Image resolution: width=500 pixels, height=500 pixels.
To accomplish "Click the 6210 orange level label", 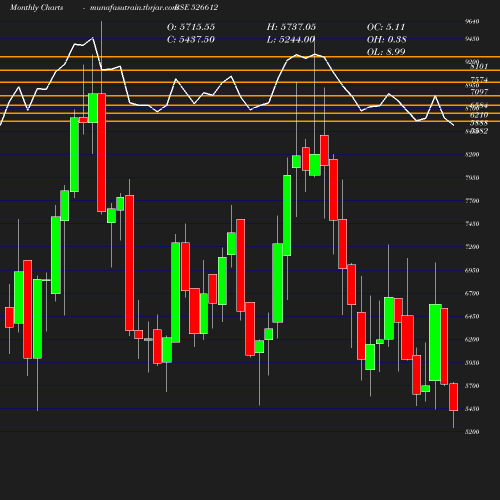I will [x=479, y=115].
